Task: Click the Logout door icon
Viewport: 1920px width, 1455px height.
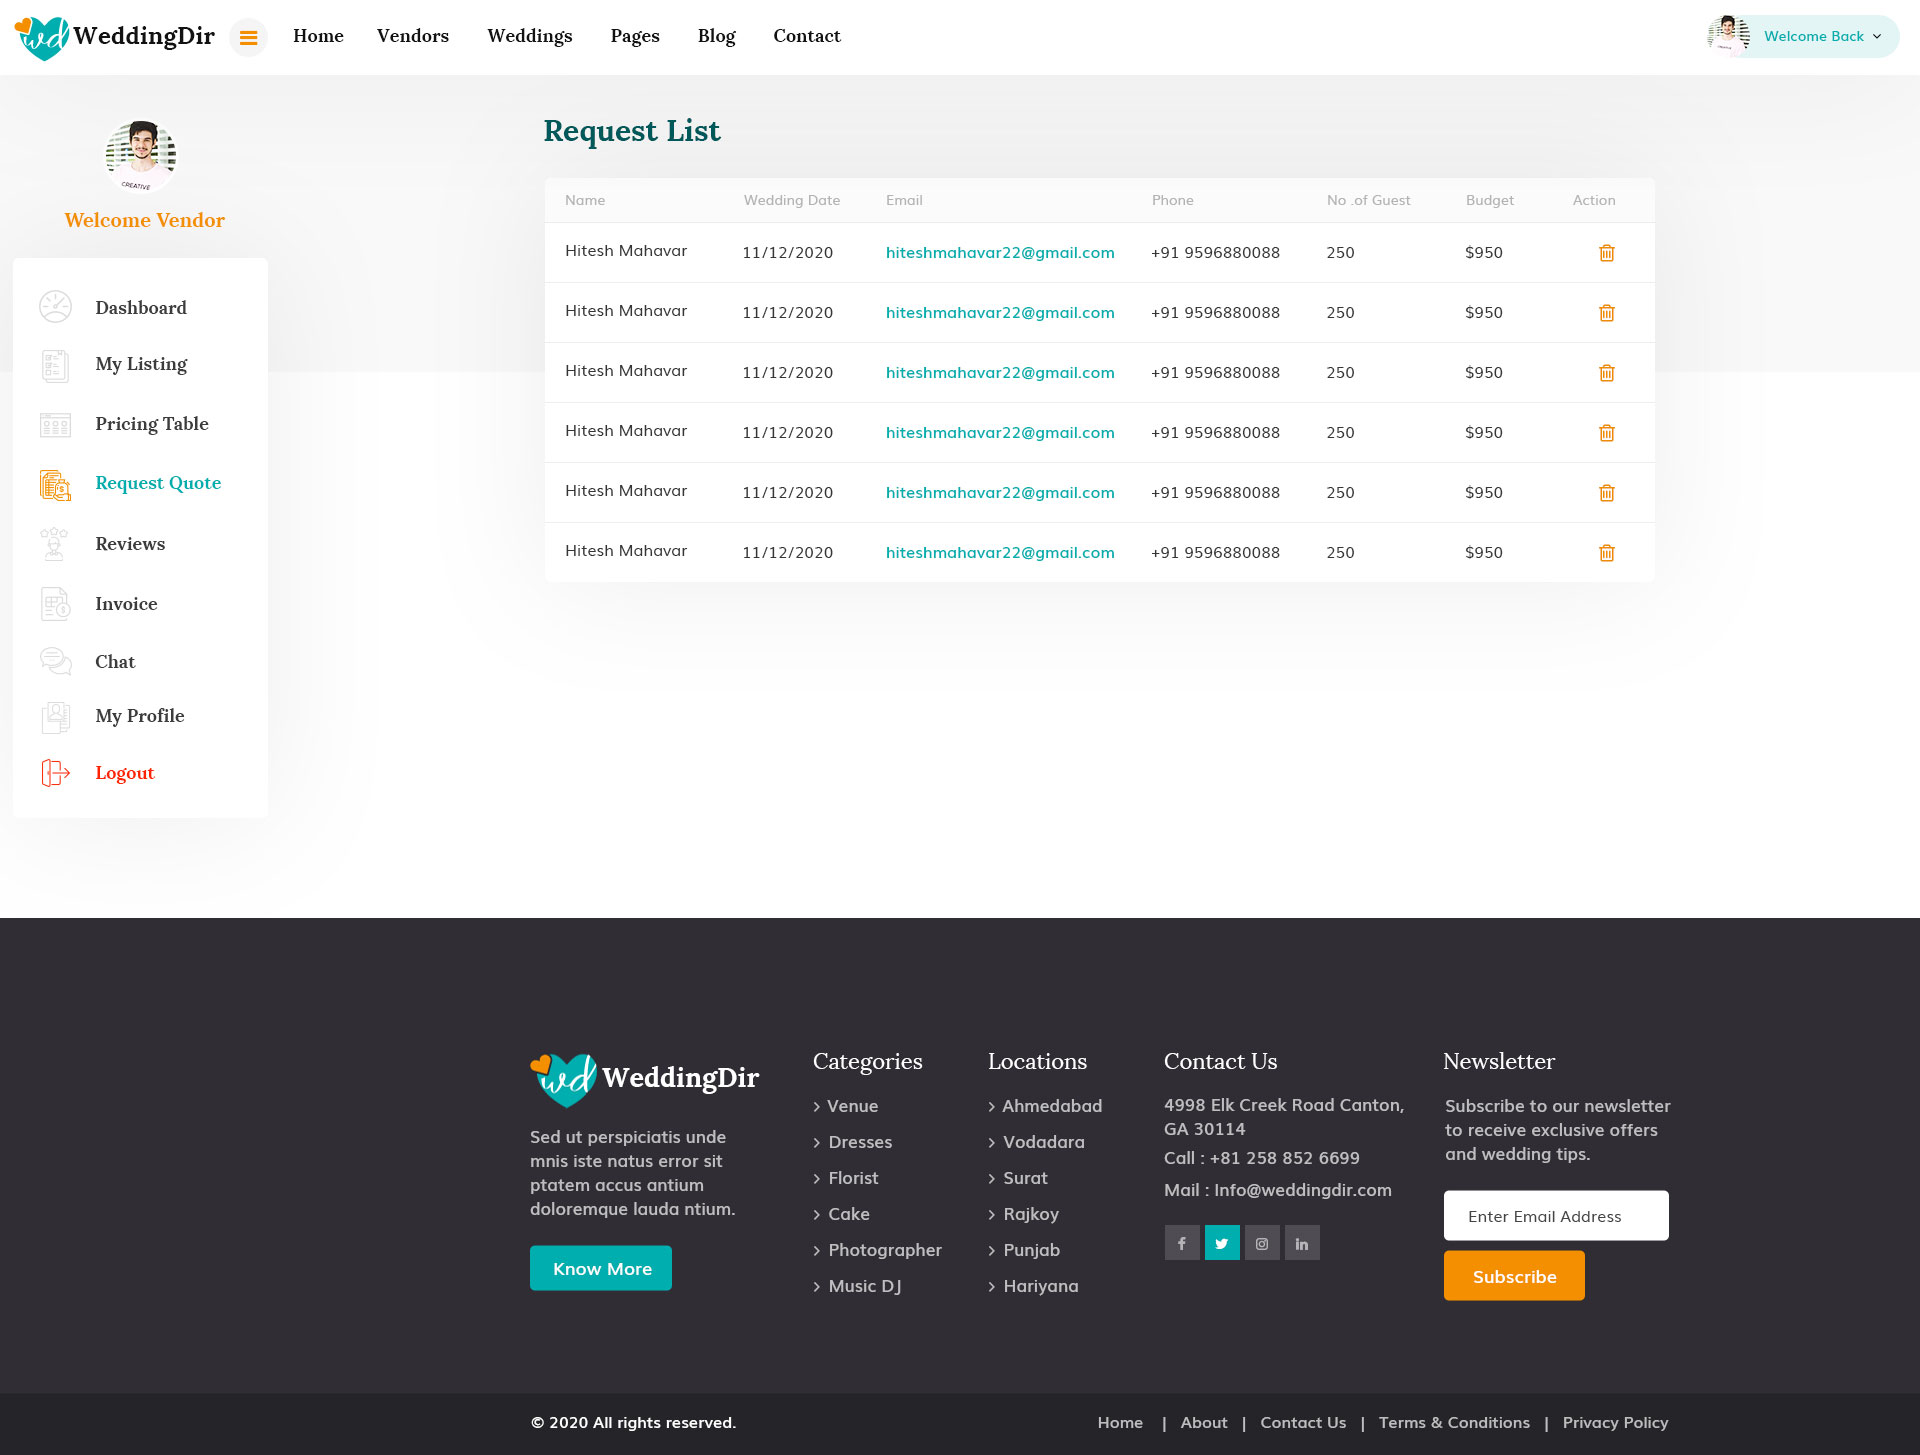Action: (55, 772)
